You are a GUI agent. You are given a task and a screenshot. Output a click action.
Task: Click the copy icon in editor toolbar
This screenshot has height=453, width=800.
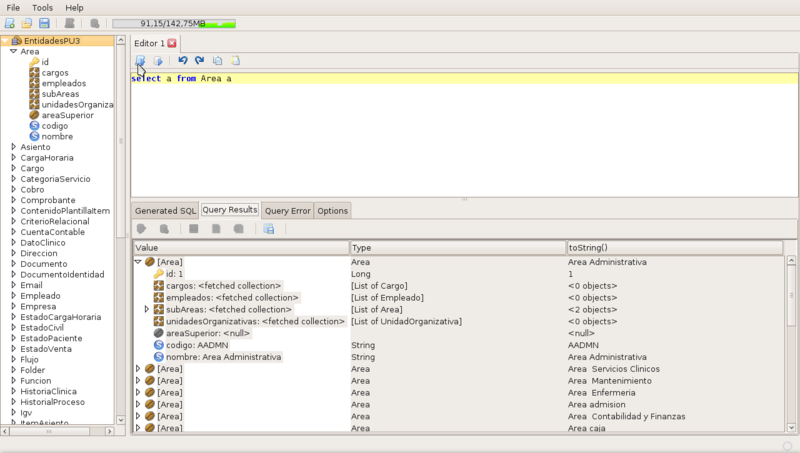217,60
